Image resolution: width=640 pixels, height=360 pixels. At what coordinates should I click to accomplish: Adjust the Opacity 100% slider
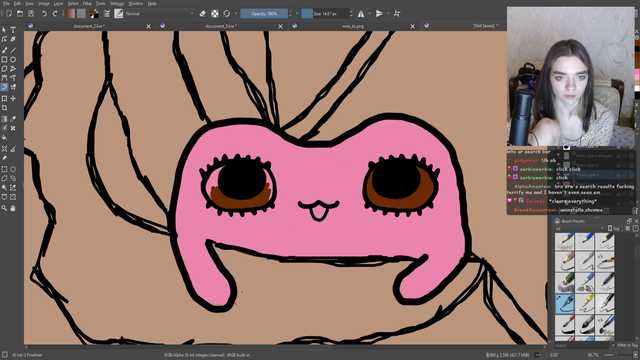[x=264, y=13]
